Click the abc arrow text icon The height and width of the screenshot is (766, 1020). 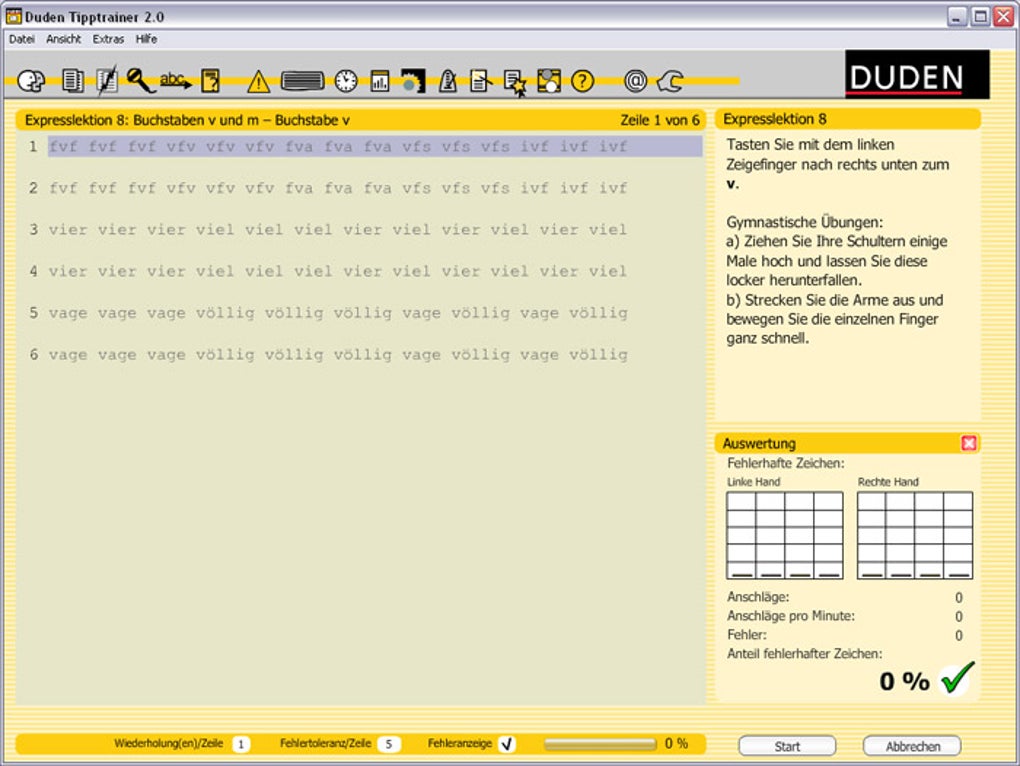(x=176, y=81)
